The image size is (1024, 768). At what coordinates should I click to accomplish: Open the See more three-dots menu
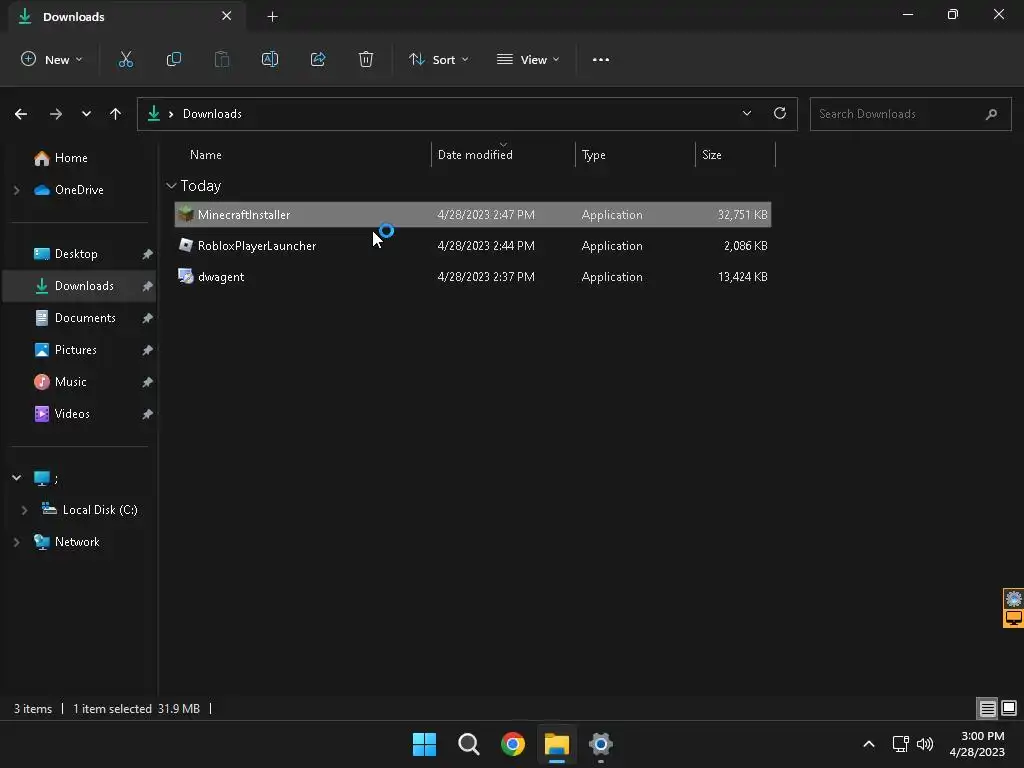pos(601,59)
